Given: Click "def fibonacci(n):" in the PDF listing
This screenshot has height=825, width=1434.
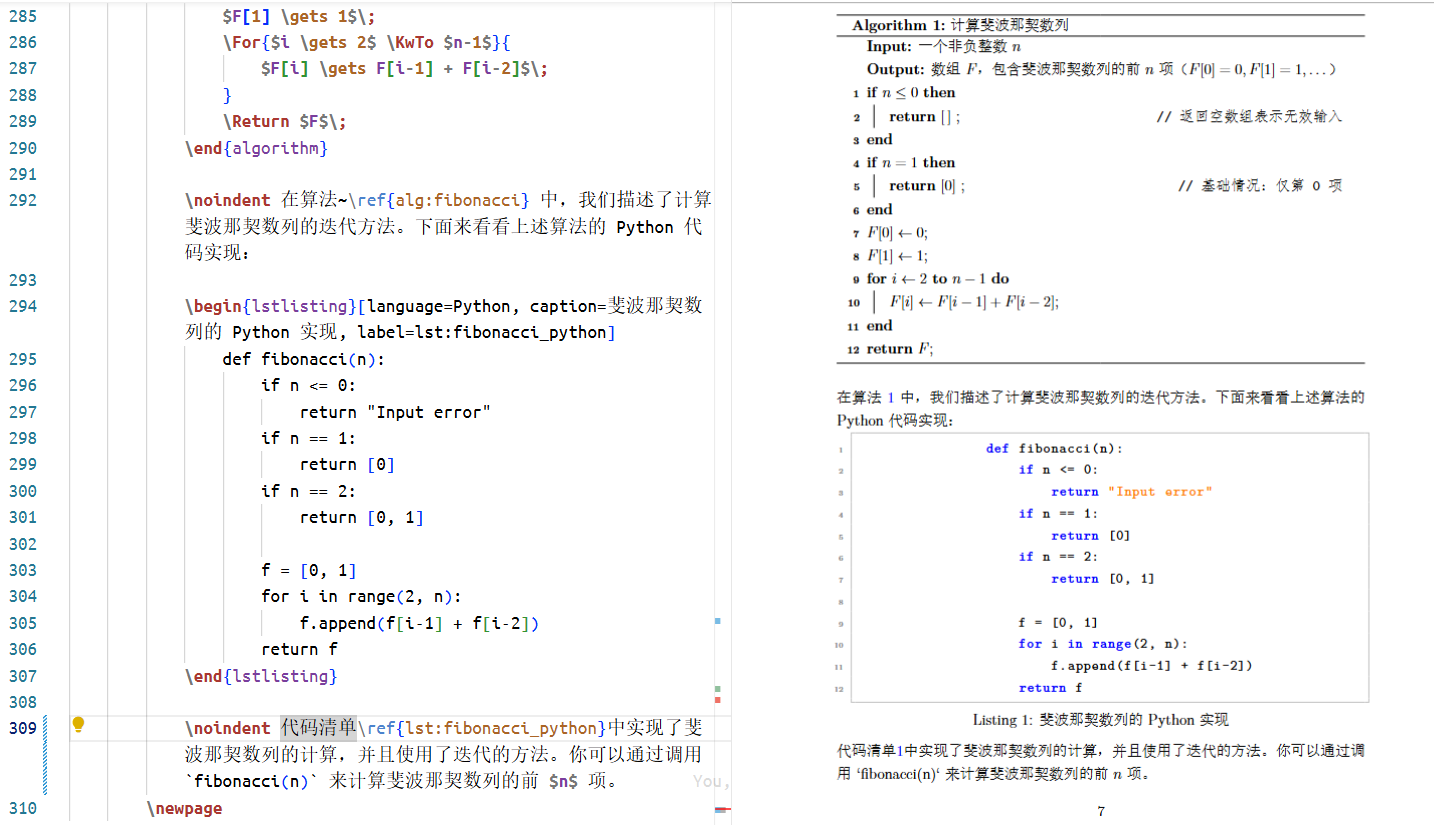Looking at the screenshot, I should 1054,448.
